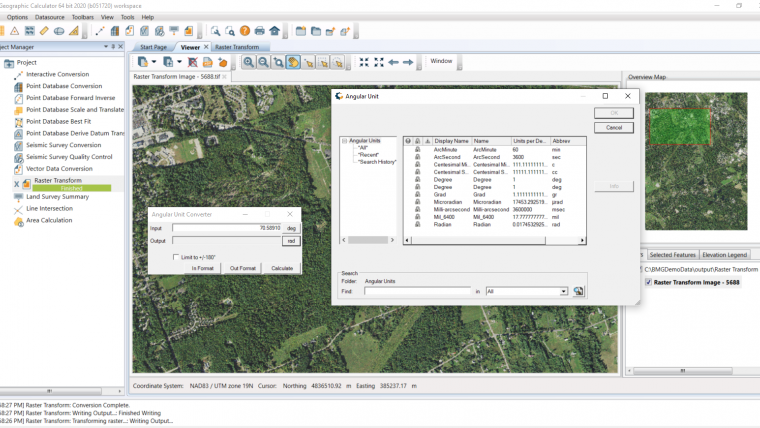Image resolution: width=760 pixels, height=428 pixels.
Task: Click the Find input field in Search
Action: point(417,291)
